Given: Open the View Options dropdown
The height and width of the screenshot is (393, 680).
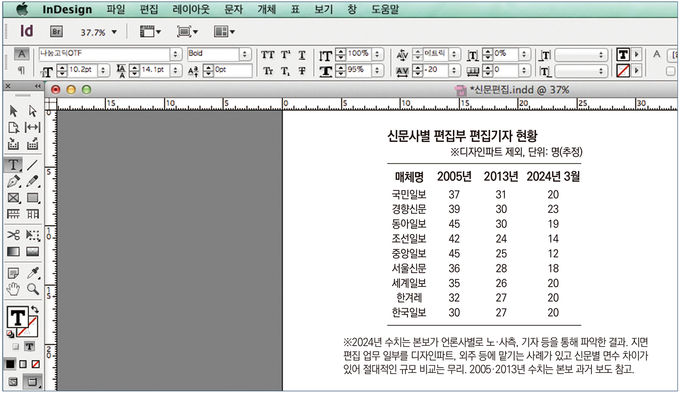Looking at the screenshot, I should coord(150,32).
